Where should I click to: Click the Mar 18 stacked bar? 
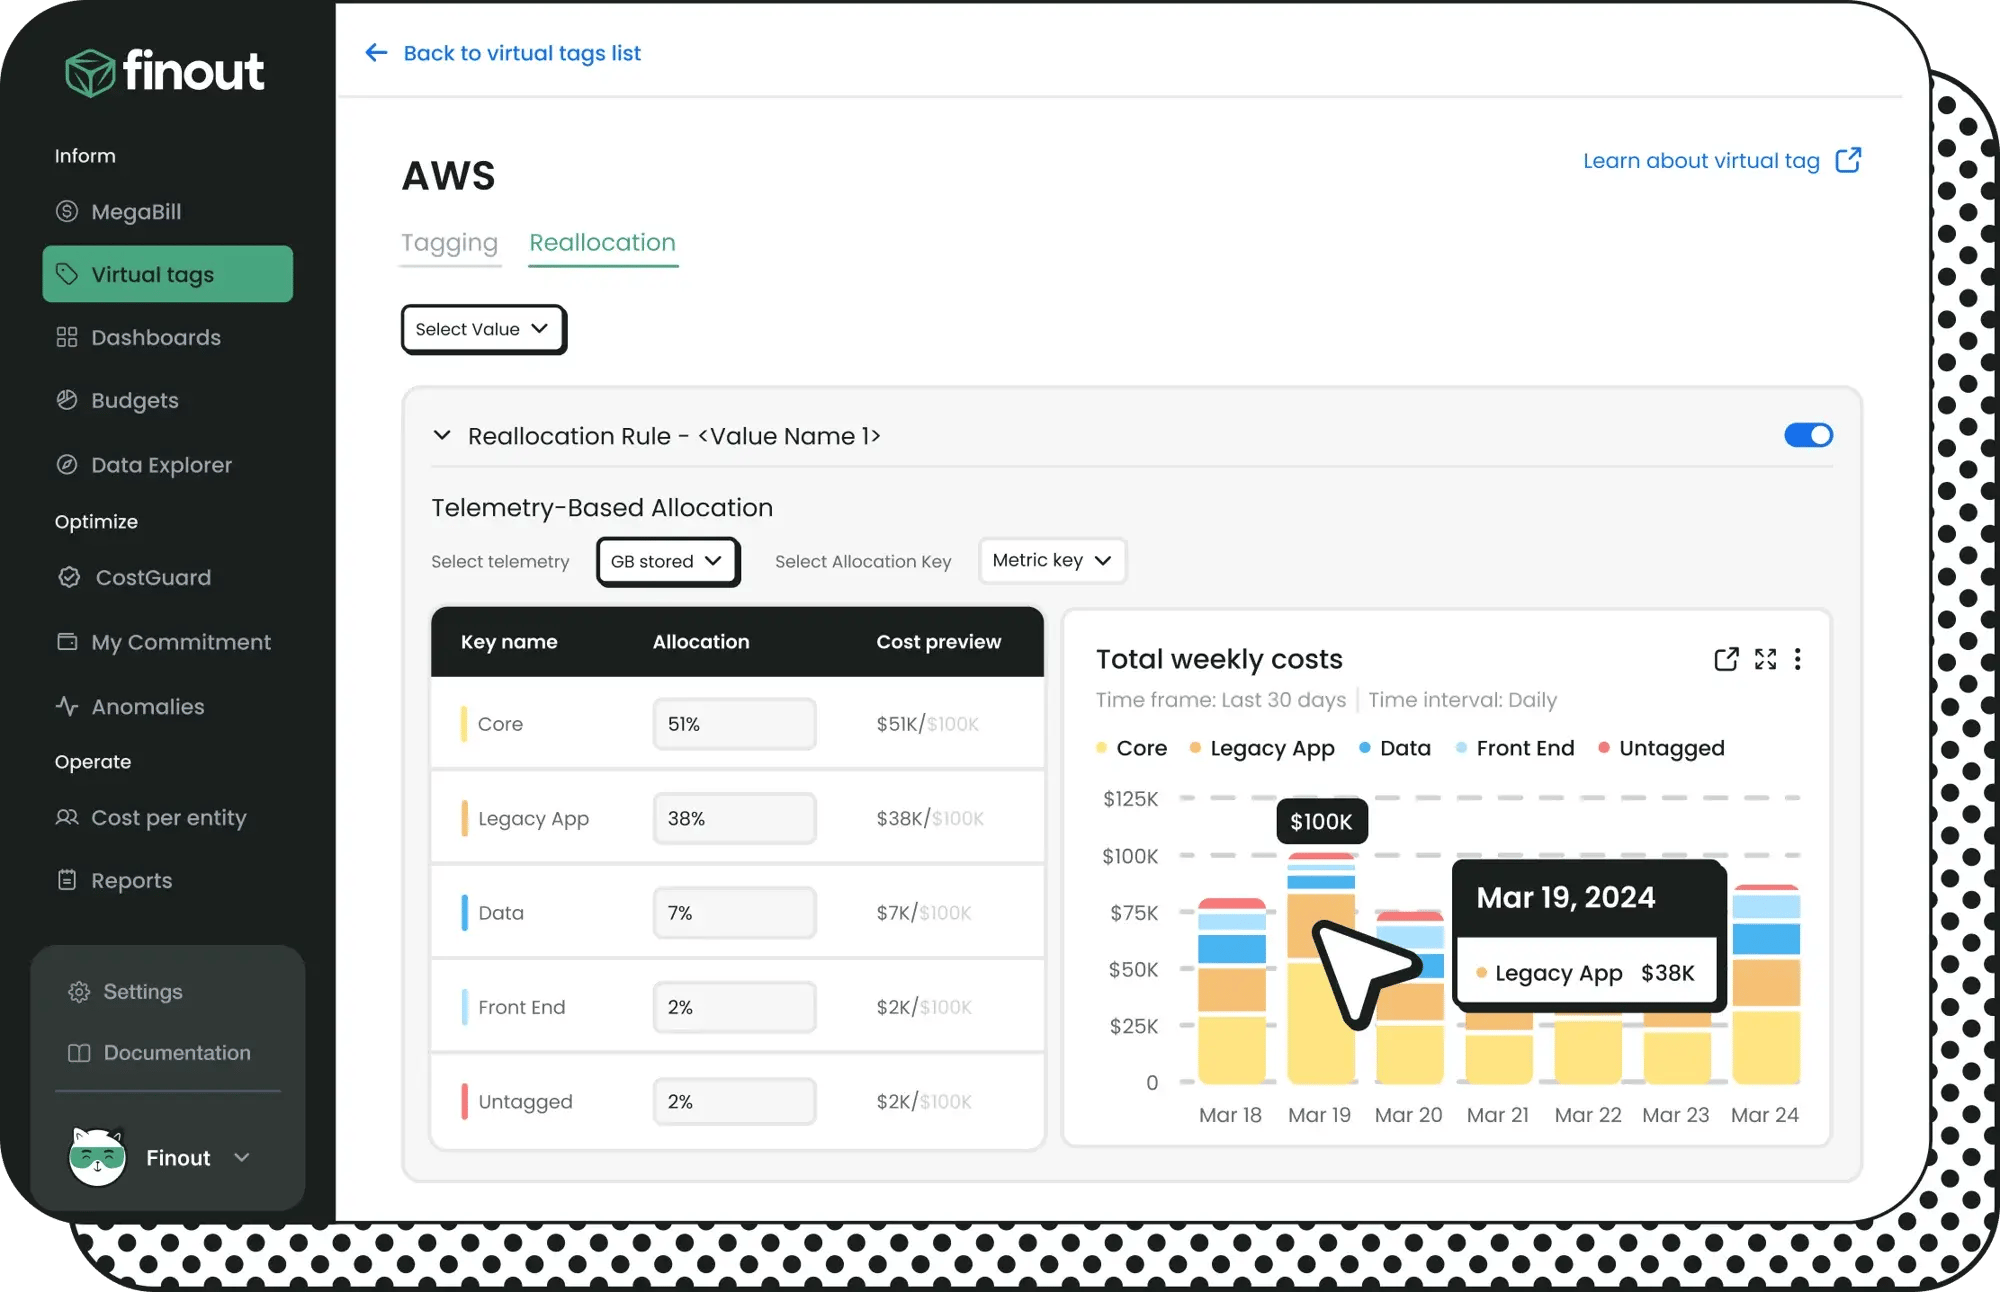point(1231,990)
